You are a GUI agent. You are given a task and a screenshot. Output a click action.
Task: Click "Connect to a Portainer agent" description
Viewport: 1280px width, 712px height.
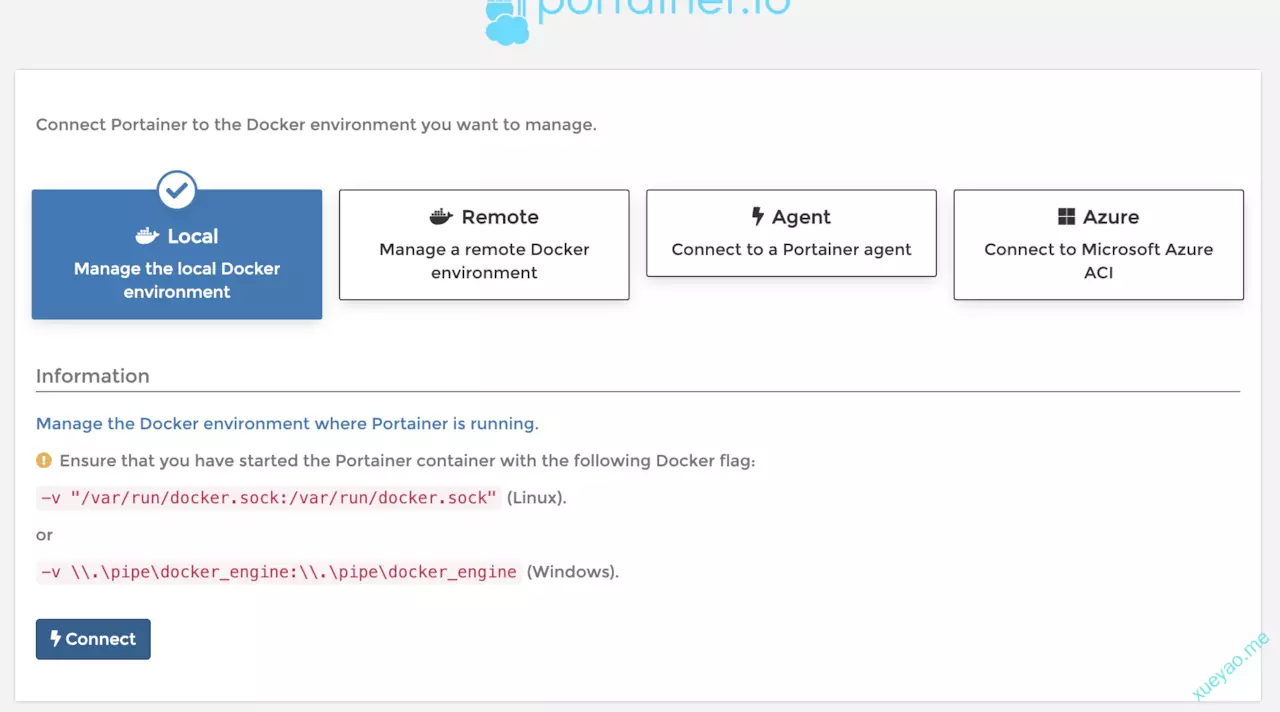791,249
